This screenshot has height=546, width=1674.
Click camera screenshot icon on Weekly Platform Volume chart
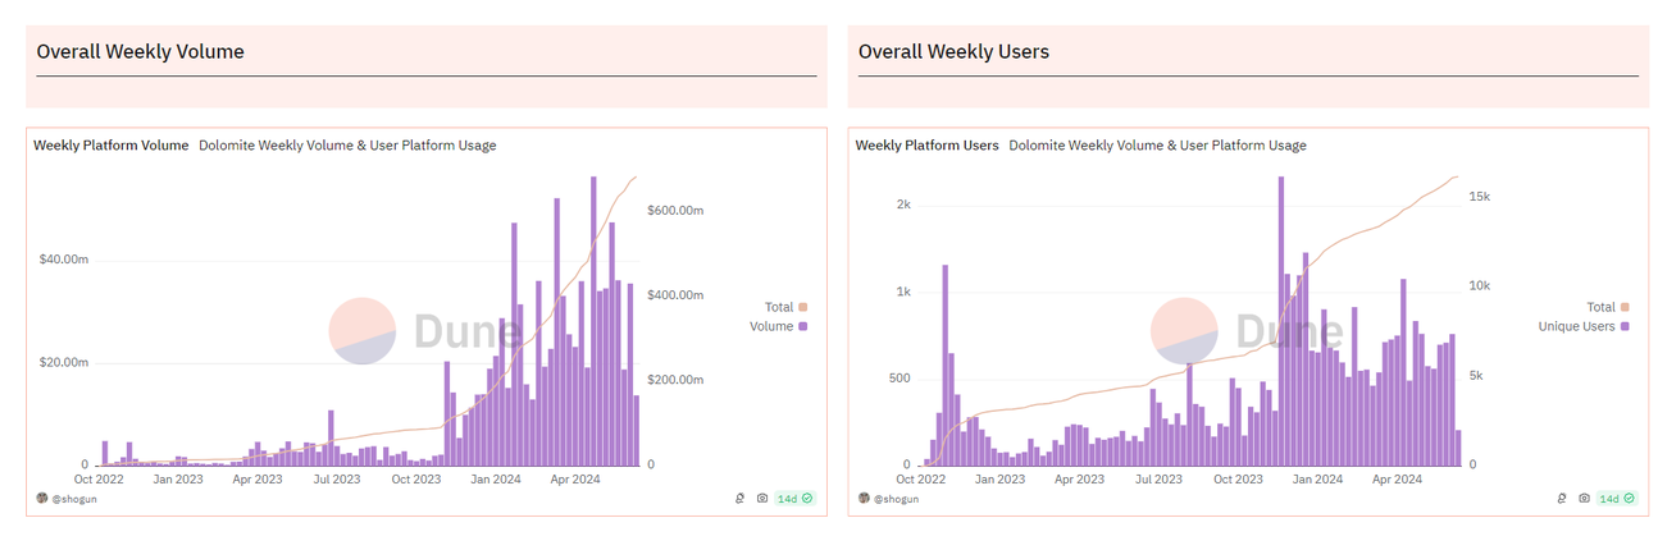762,498
